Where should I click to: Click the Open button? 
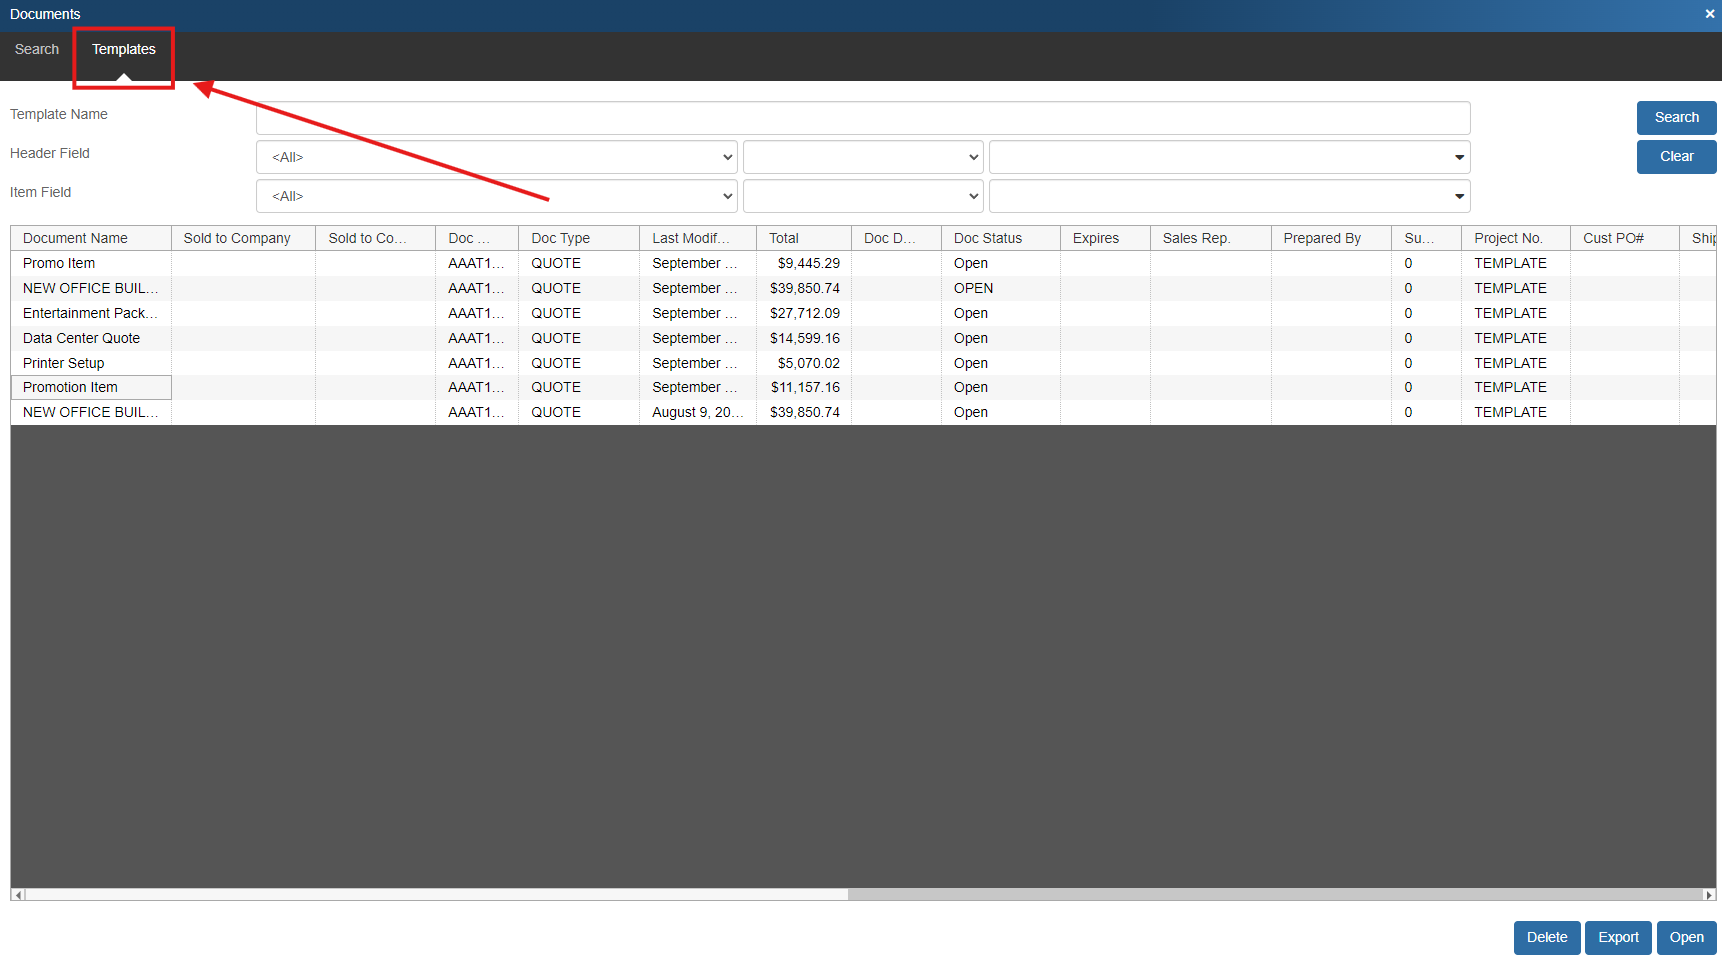[x=1686, y=937]
